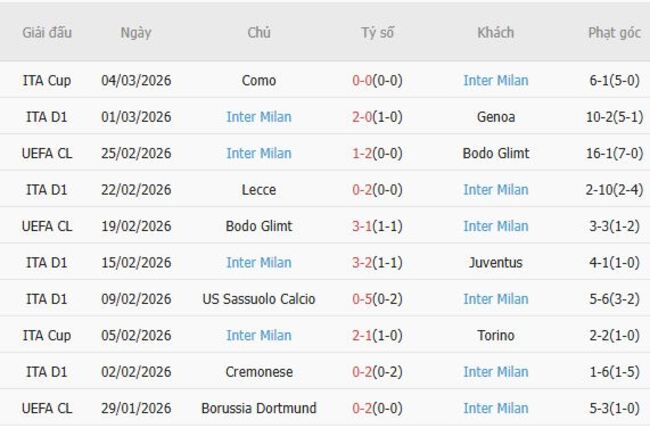Click the Cremonese team name

(x=259, y=372)
